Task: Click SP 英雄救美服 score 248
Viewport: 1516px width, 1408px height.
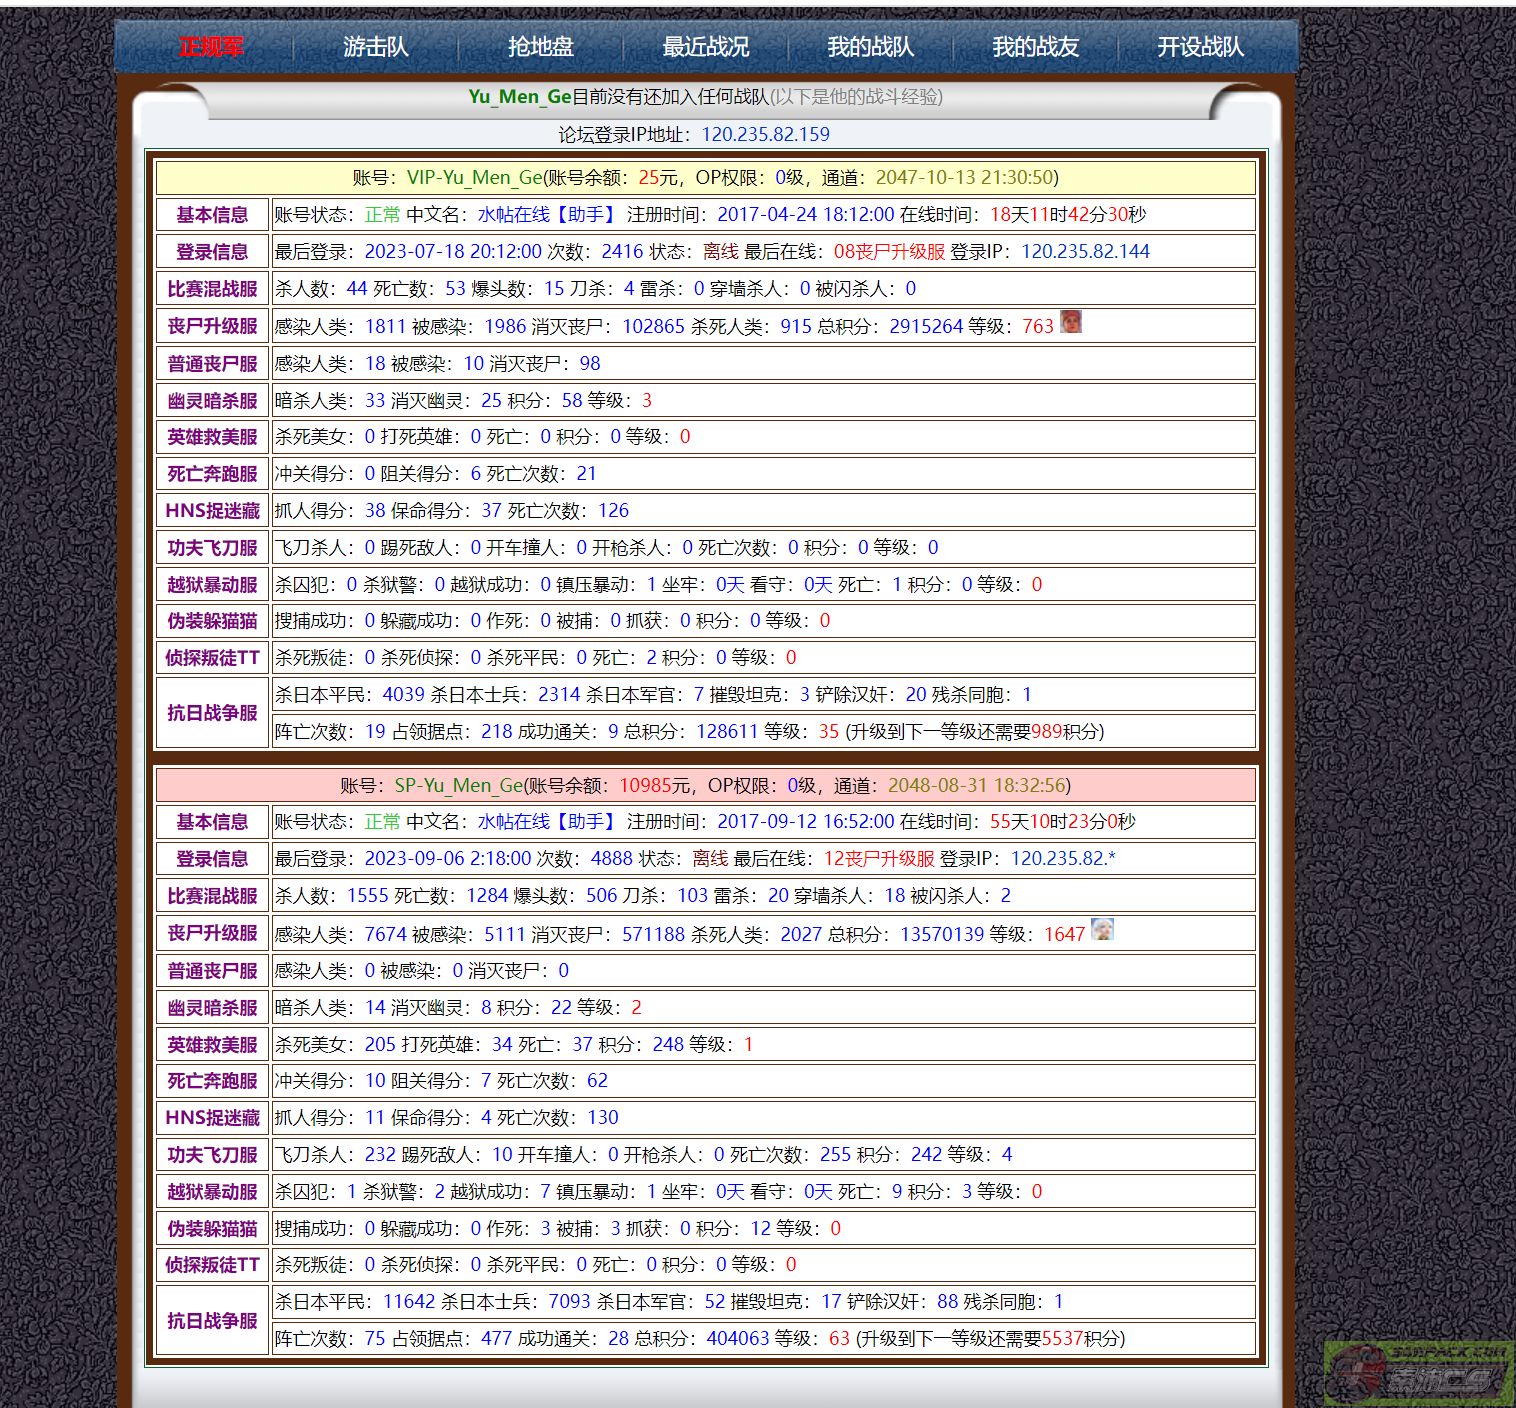Action: point(668,1045)
